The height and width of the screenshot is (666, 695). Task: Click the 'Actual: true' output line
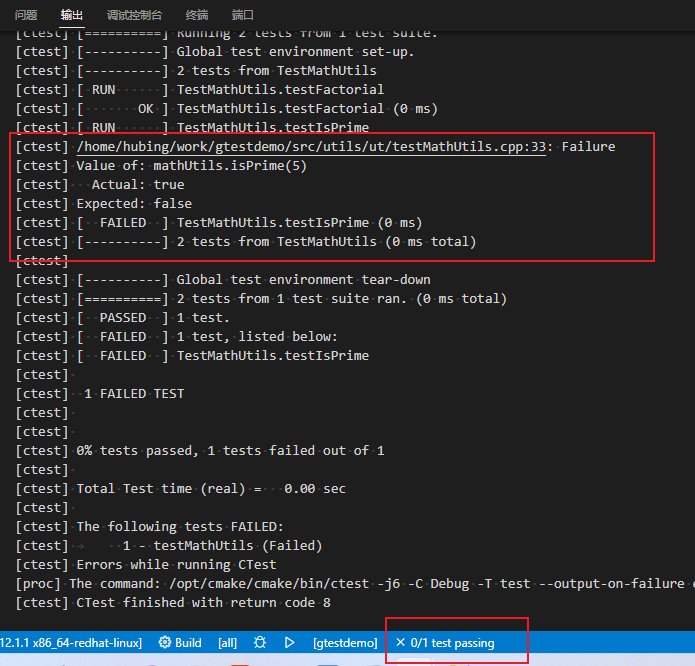click(x=100, y=185)
